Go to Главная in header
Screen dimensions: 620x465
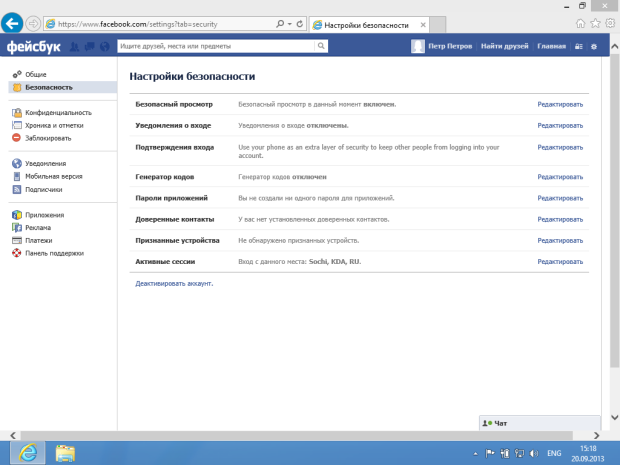pyautogui.click(x=551, y=46)
